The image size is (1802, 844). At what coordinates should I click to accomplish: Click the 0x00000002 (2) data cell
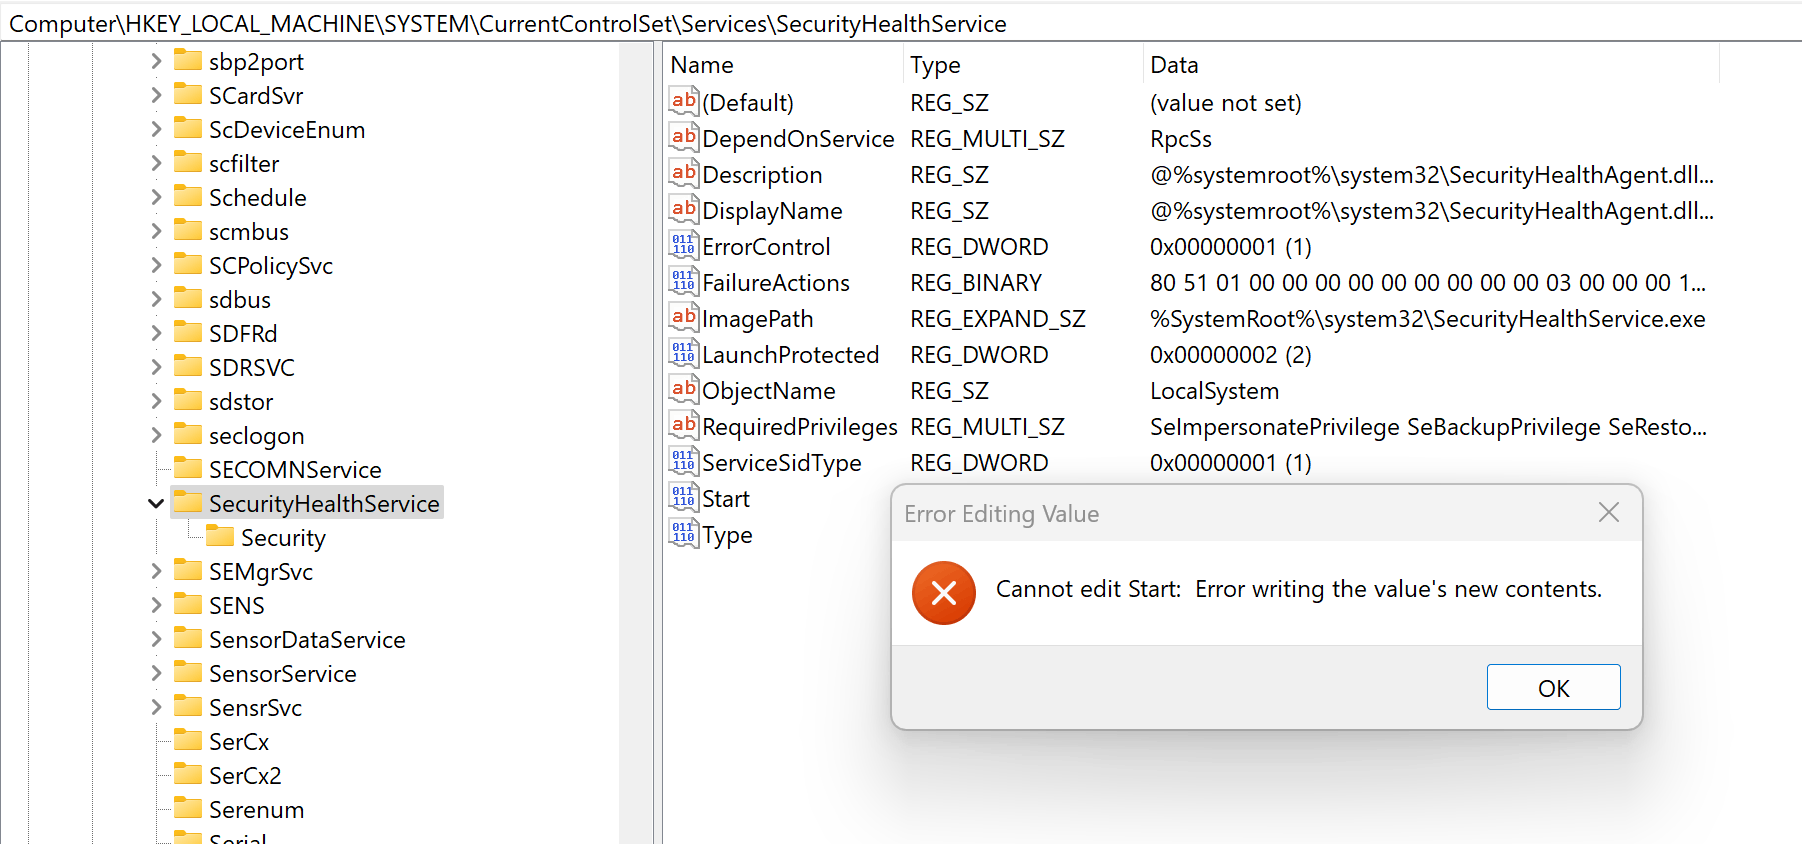click(x=1231, y=355)
